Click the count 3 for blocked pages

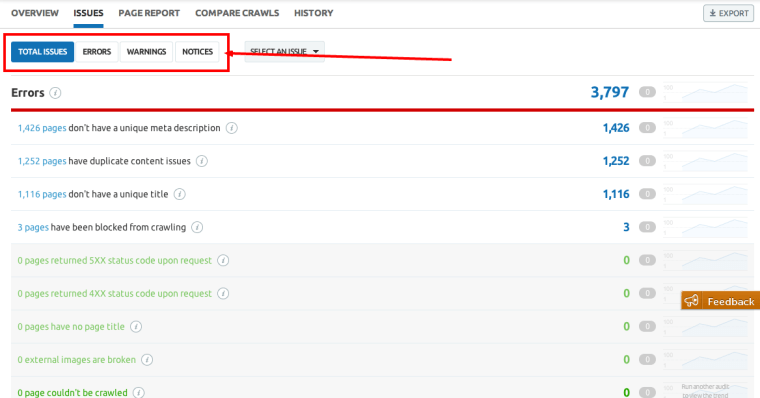[626, 227]
